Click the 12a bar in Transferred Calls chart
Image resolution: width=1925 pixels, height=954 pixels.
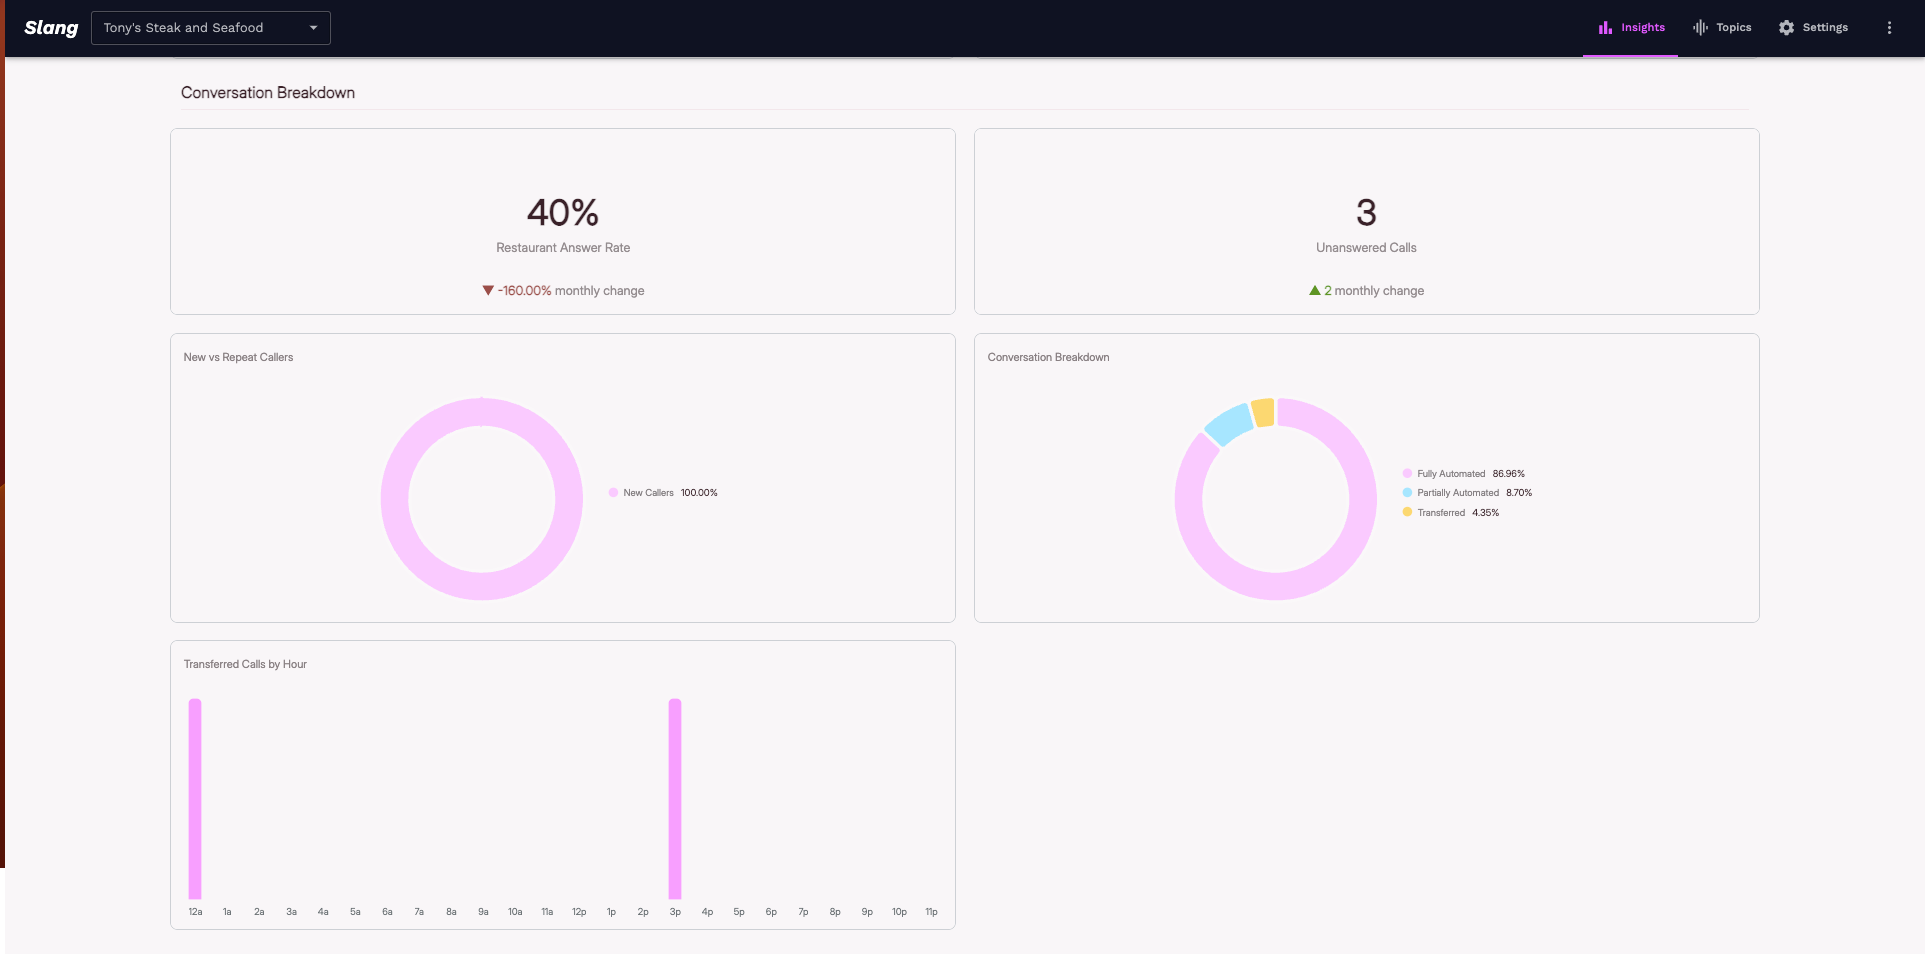click(x=195, y=798)
